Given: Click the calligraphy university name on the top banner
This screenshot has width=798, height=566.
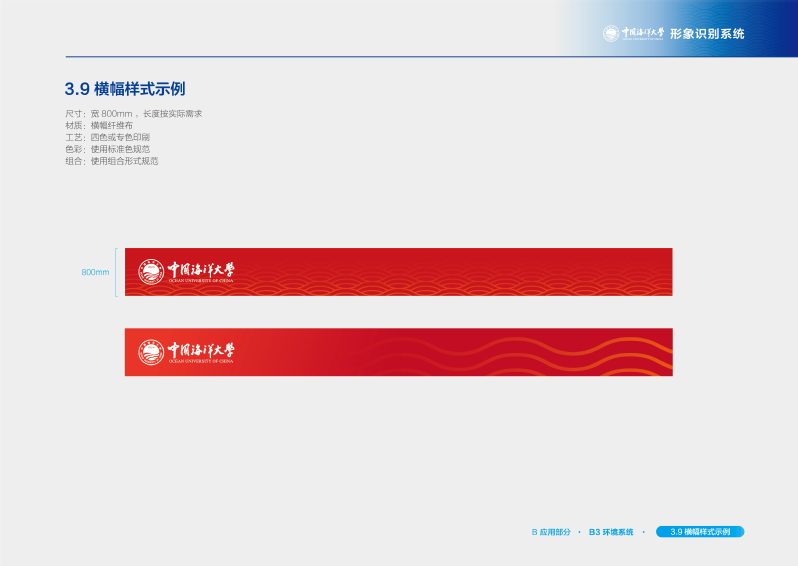Looking at the screenshot, I should coord(201,269).
